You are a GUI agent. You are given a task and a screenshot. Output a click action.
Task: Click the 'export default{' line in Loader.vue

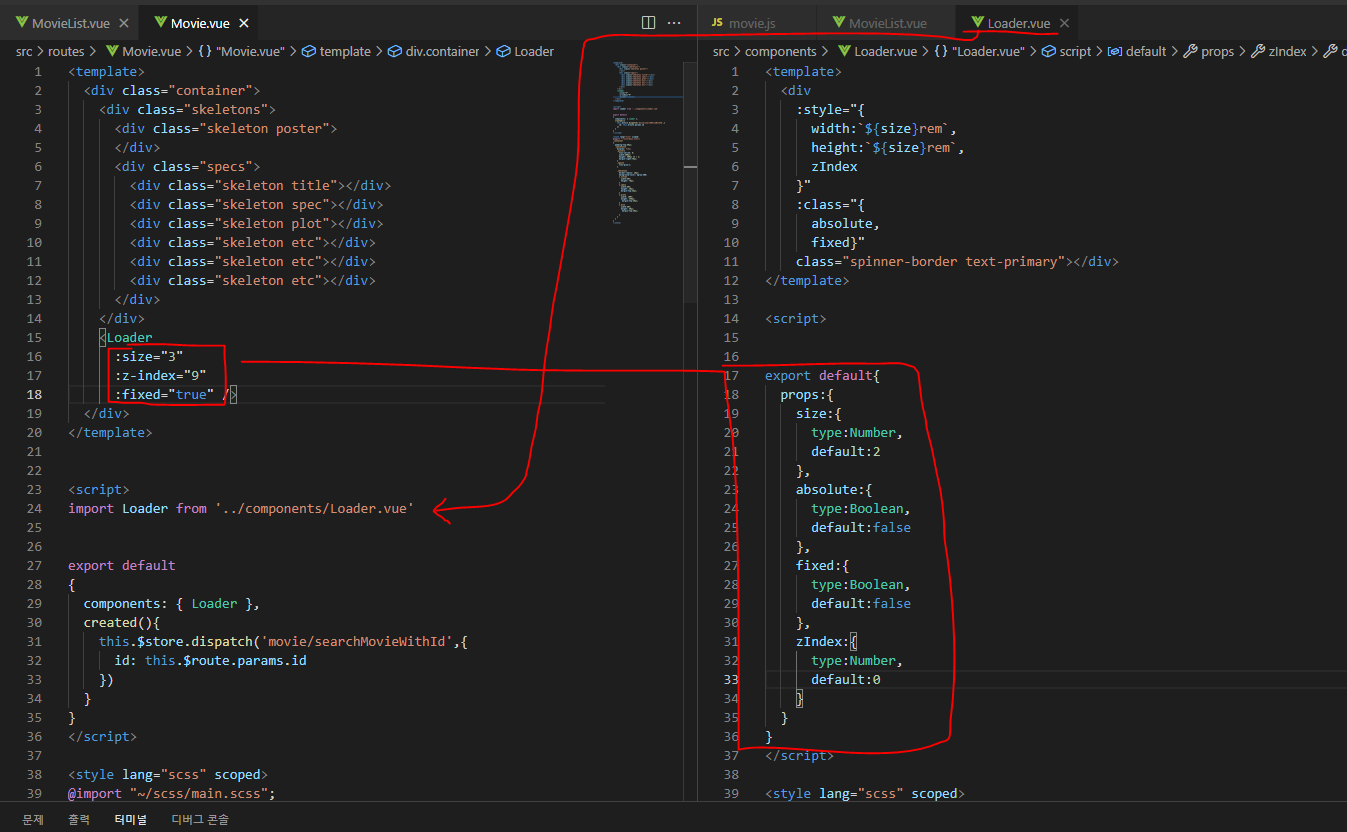pos(822,375)
